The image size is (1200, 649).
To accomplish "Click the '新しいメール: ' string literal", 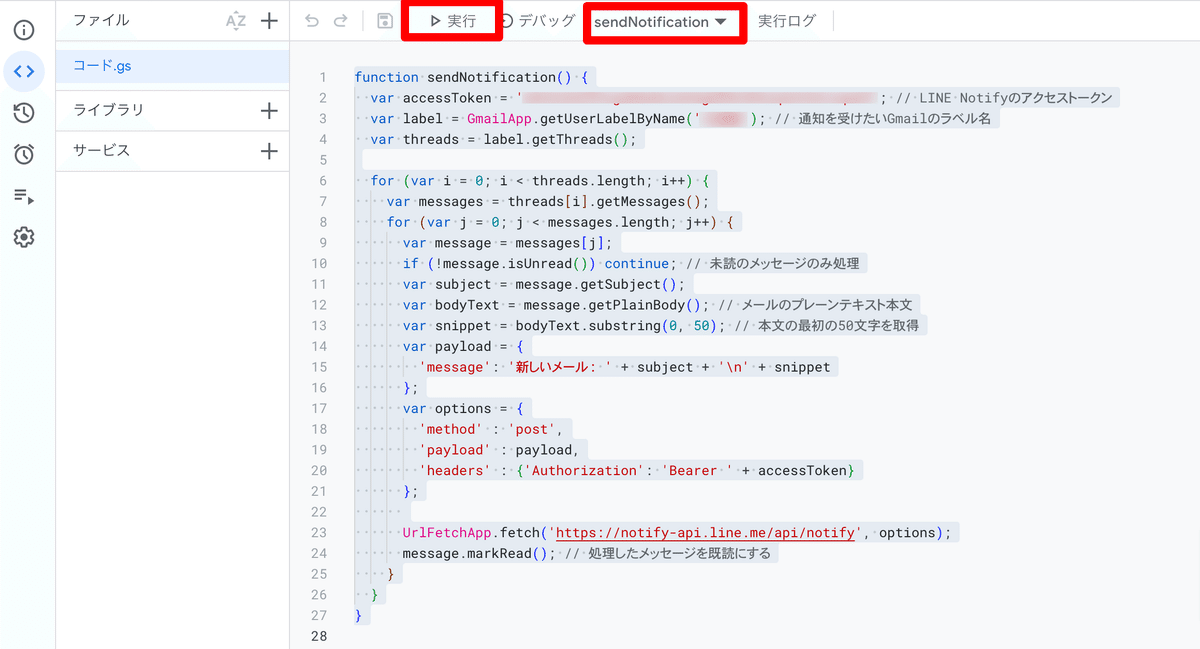I will 560,367.
